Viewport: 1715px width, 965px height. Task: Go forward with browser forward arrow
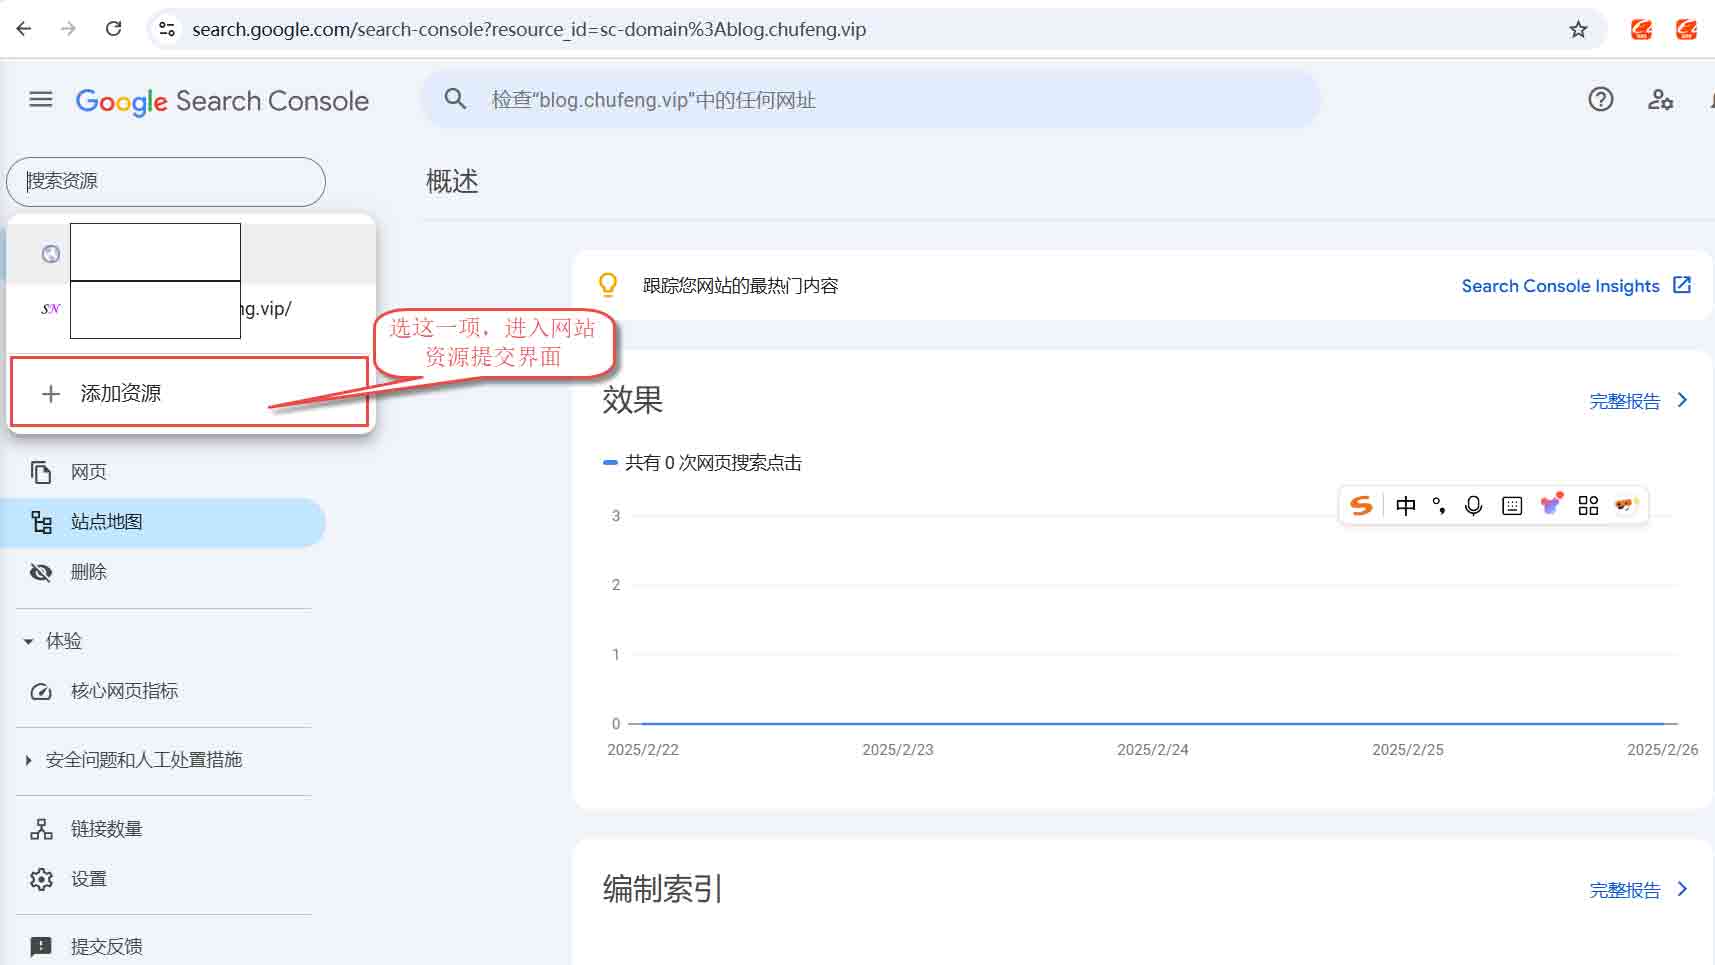coord(68,29)
